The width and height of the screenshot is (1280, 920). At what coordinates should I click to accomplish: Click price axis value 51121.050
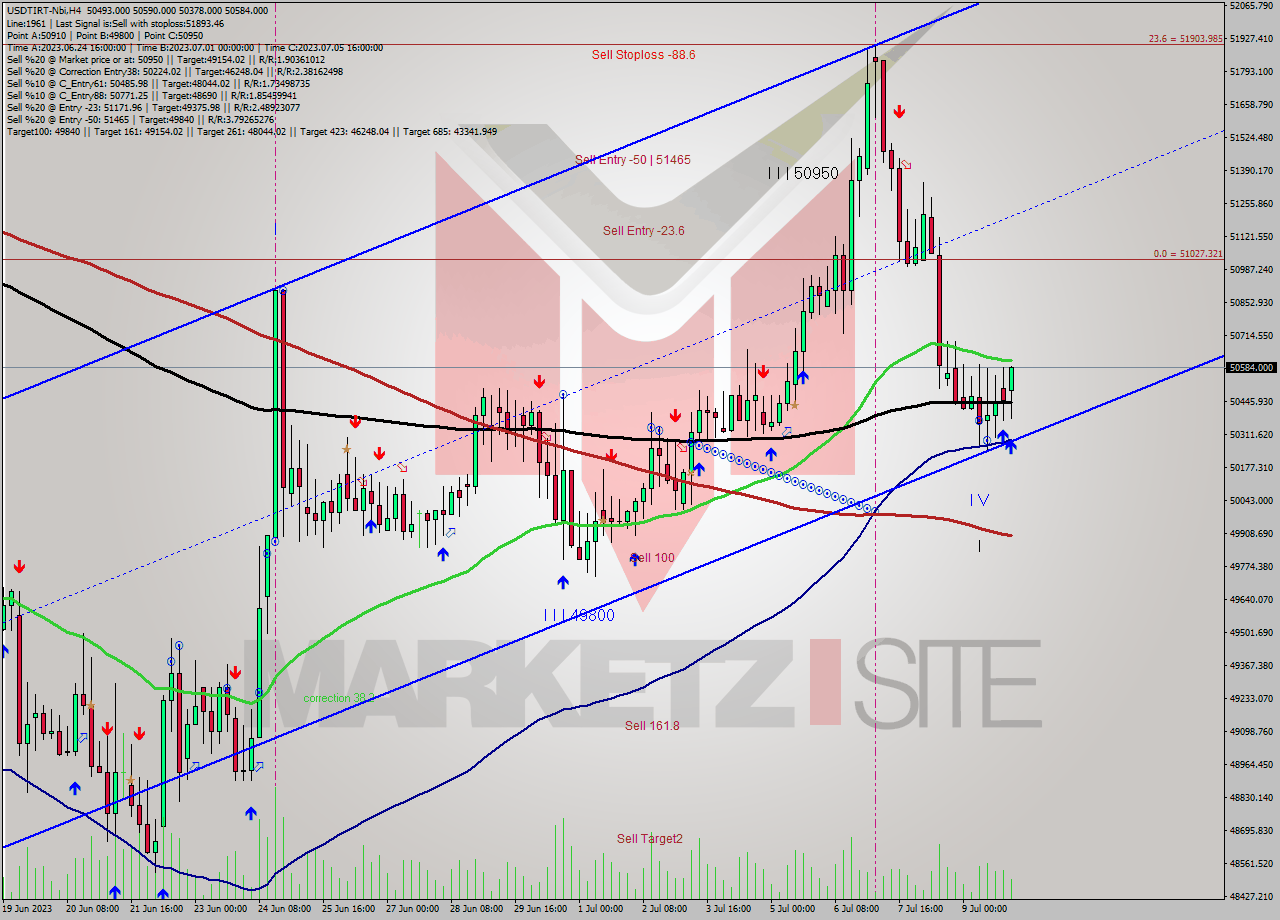[1252, 237]
